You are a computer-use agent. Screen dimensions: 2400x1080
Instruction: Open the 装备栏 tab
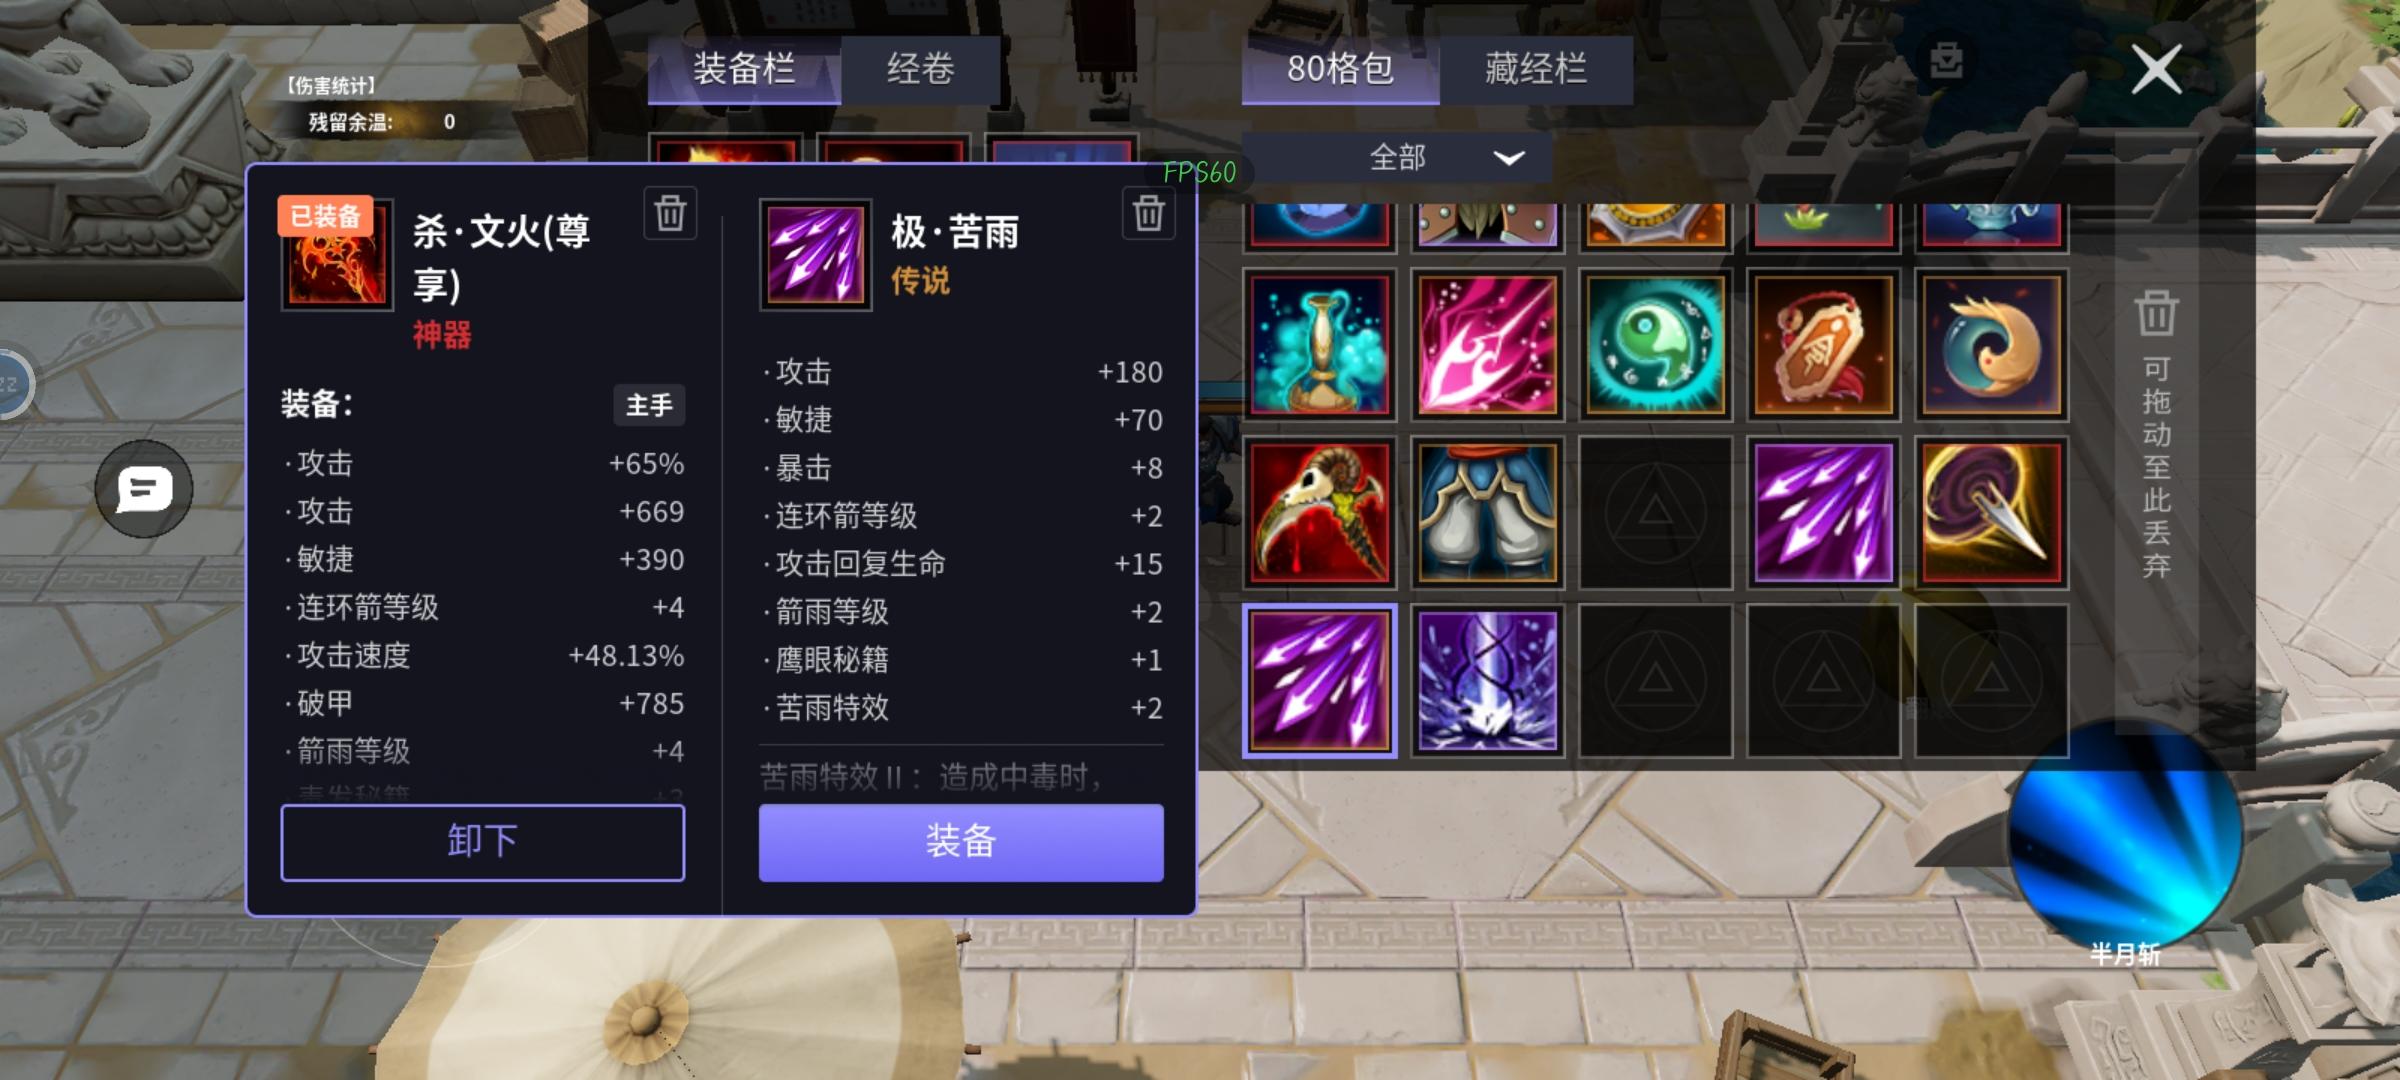pyautogui.click(x=744, y=69)
